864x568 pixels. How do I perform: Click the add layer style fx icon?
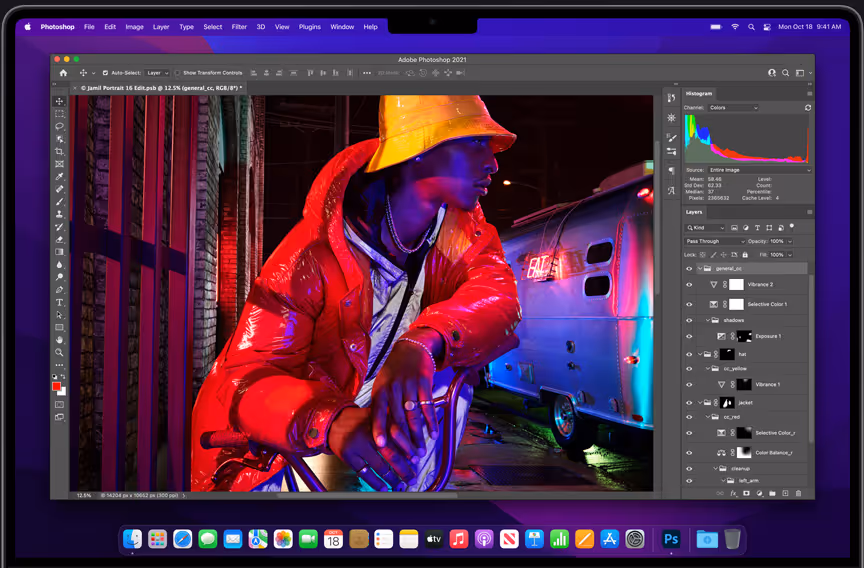pyautogui.click(x=733, y=493)
